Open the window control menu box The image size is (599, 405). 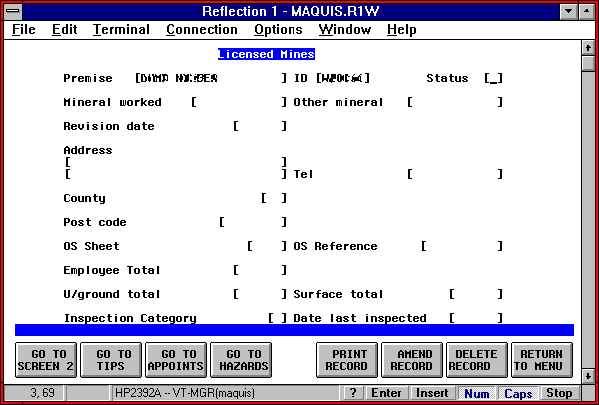pyautogui.click(x=13, y=11)
